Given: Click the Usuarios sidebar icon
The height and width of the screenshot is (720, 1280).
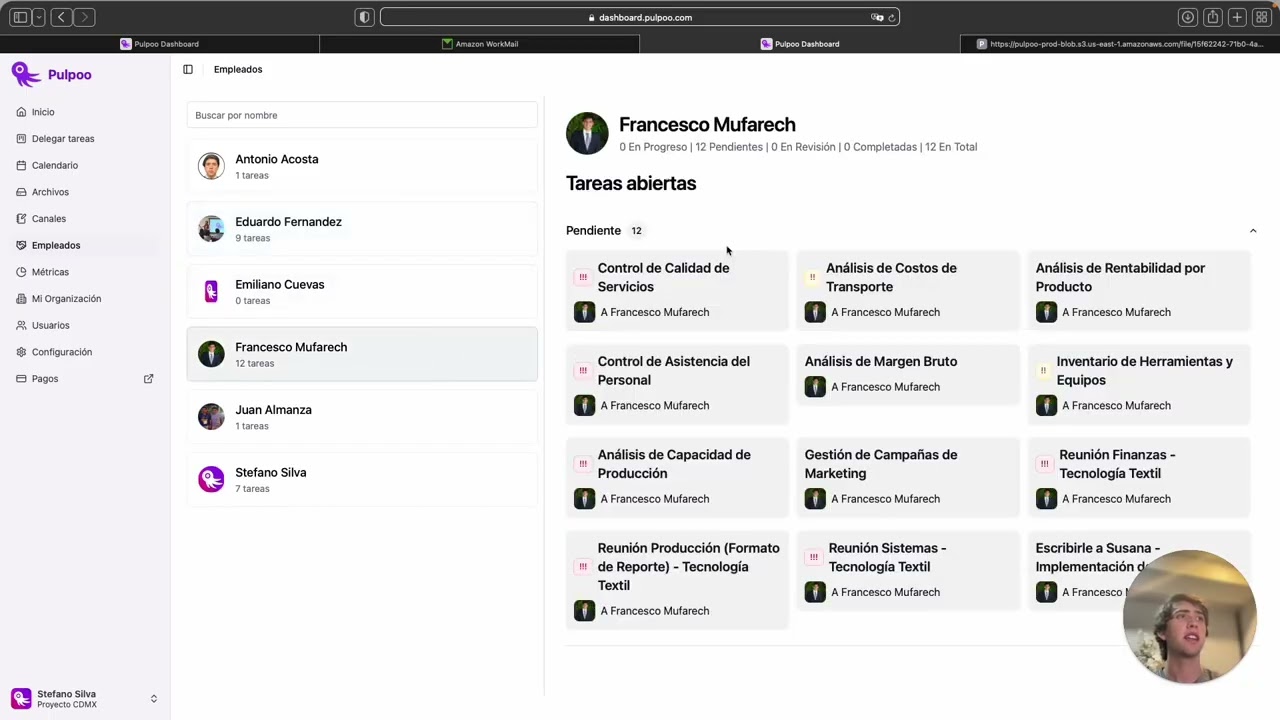Looking at the screenshot, I should point(22,325).
